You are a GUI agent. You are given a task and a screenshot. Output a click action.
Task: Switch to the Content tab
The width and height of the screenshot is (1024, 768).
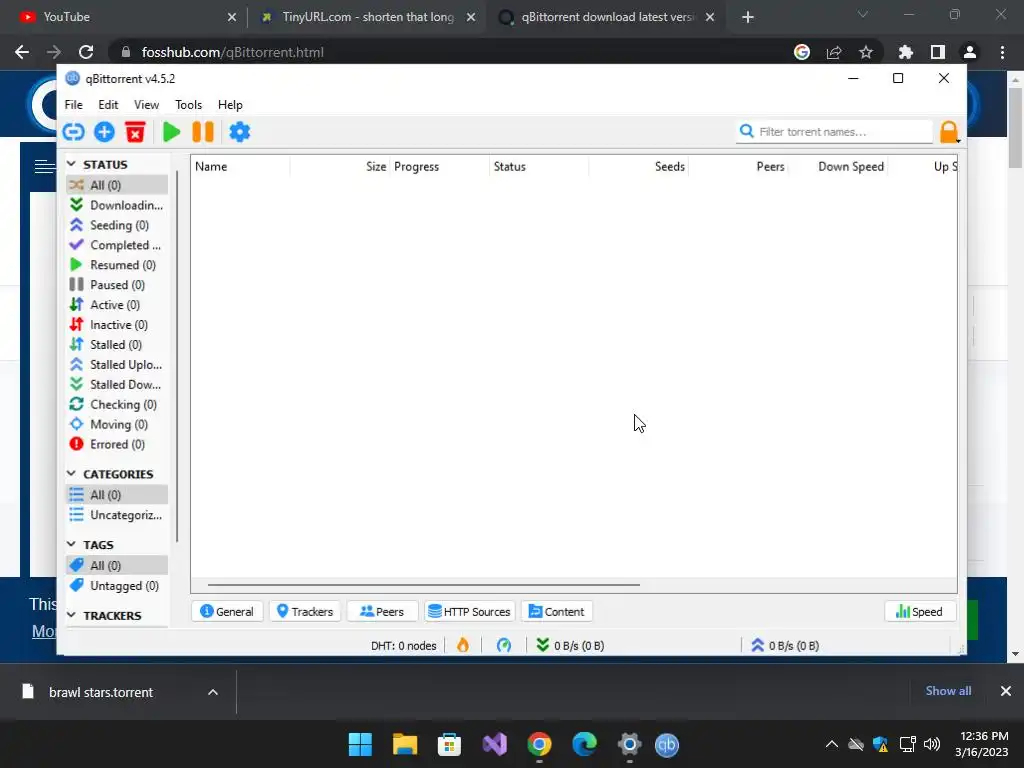[557, 611]
